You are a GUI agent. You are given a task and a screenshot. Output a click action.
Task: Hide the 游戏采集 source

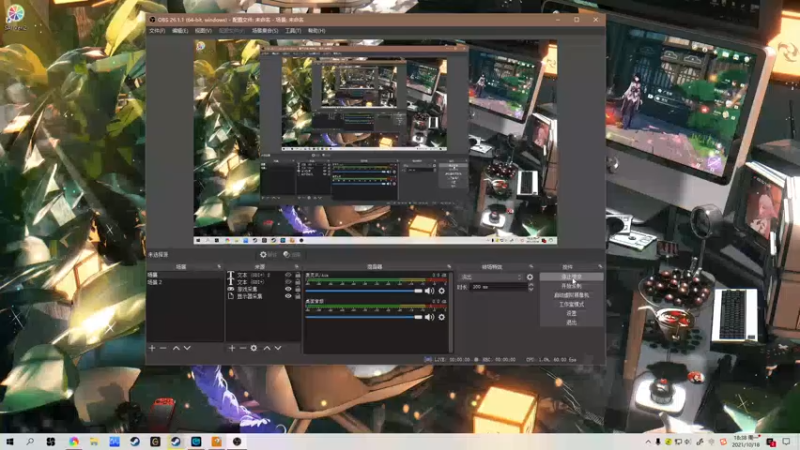pos(288,289)
